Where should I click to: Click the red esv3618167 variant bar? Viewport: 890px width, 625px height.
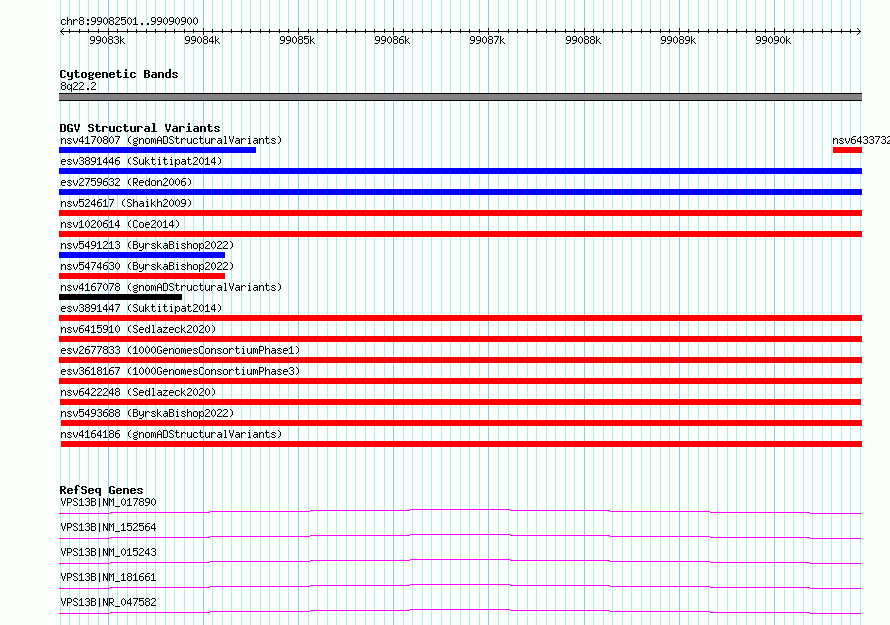[460, 381]
